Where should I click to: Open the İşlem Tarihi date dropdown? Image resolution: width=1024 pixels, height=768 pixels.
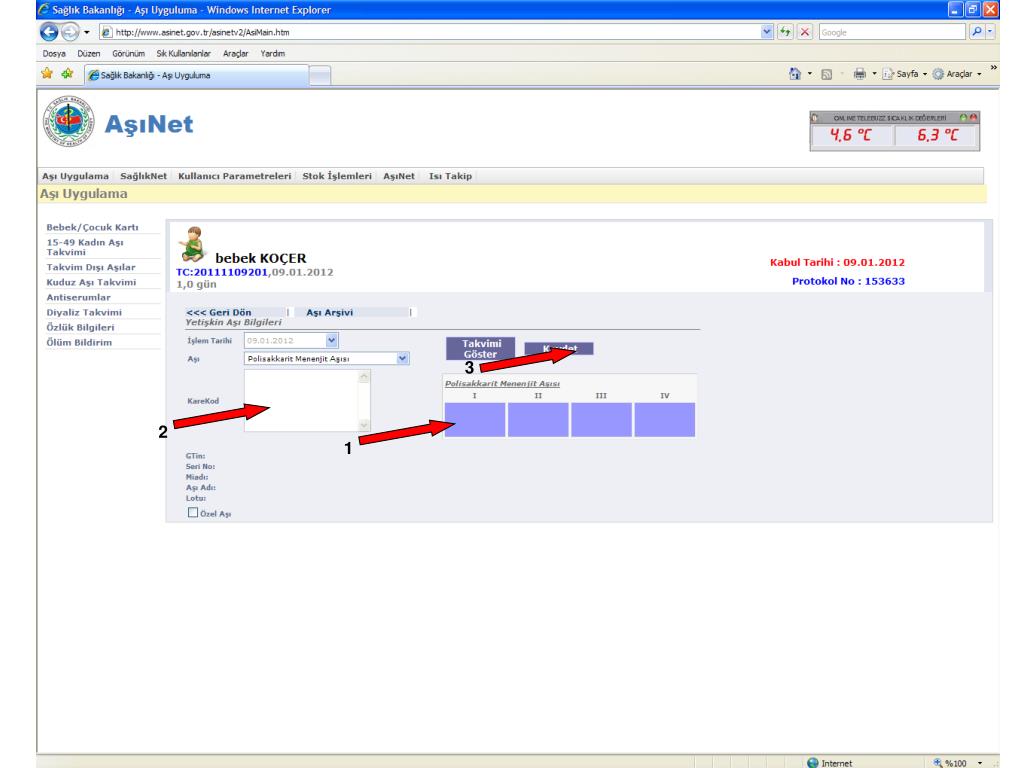click(x=331, y=340)
